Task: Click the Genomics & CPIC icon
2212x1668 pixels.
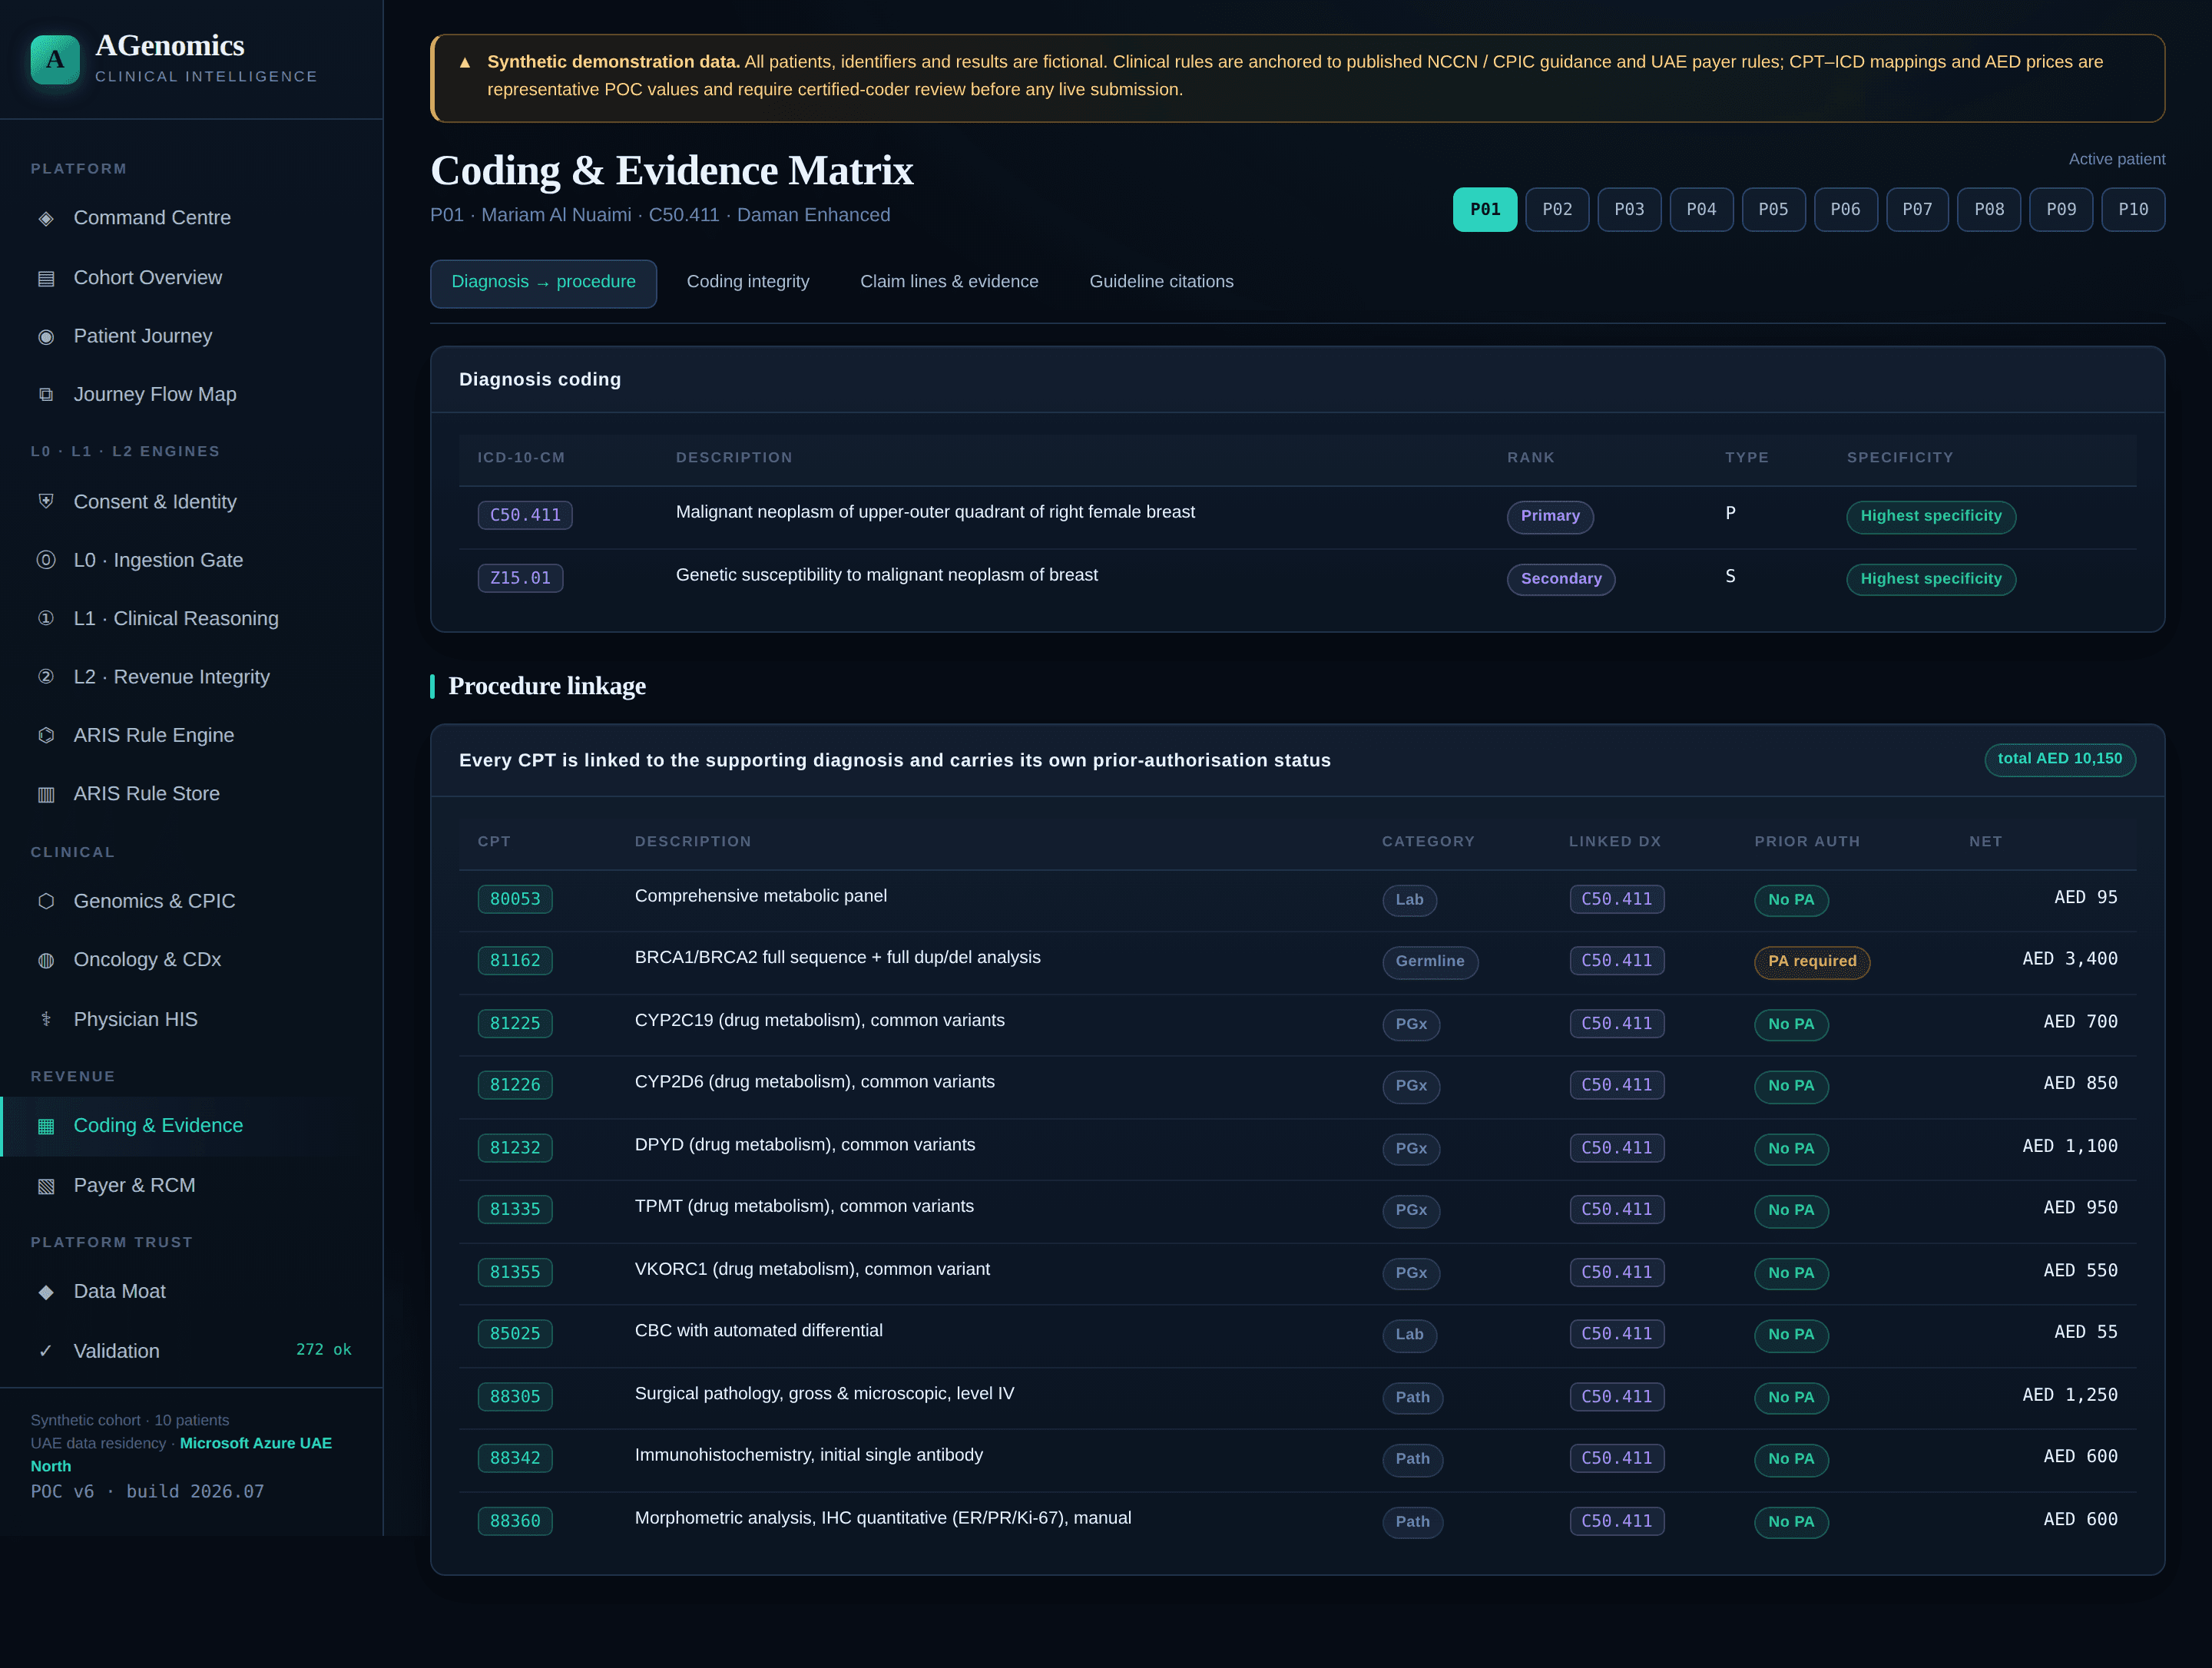Action: point(46,901)
